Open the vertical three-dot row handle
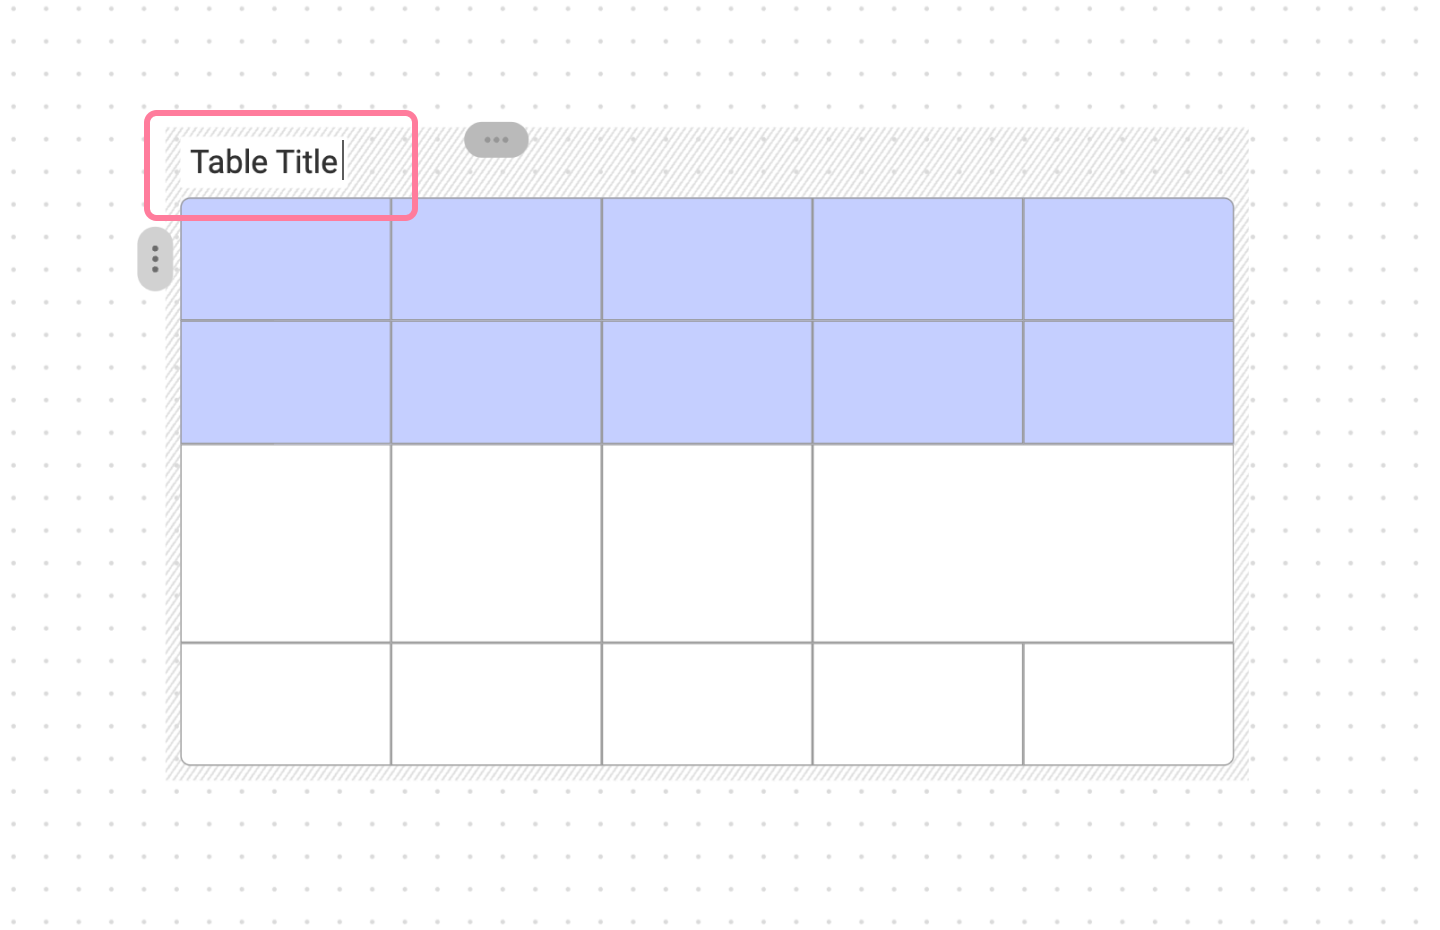The height and width of the screenshot is (930, 1440). point(155,259)
